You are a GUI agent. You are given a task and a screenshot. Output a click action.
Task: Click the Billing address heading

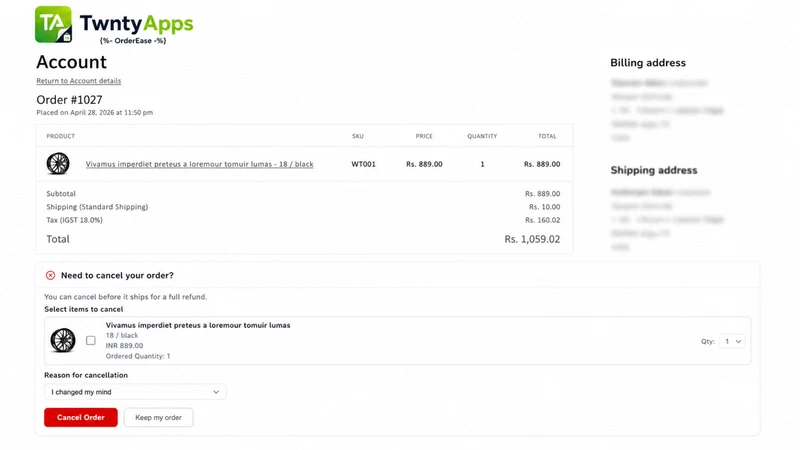pyautogui.click(x=648, y=63)
